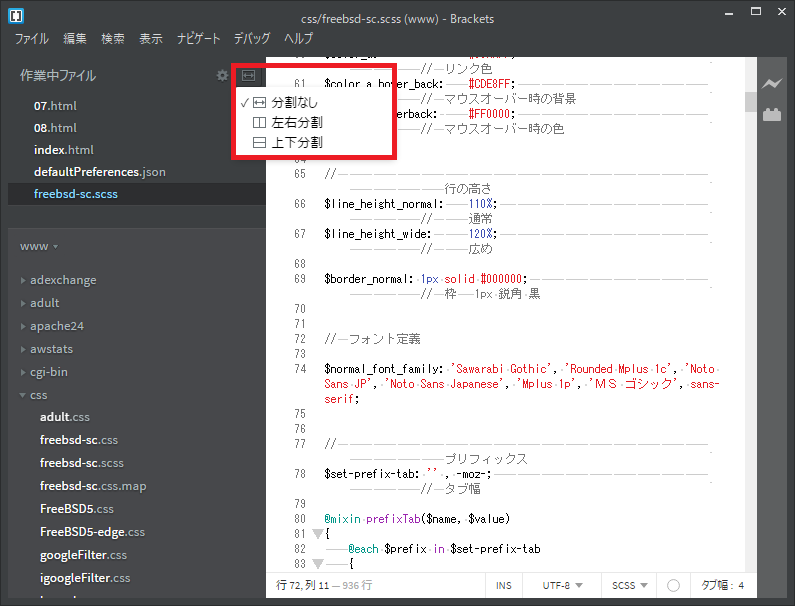Open freebsd-sc.css in the file tree
The image size is (795, 606).
79,440
